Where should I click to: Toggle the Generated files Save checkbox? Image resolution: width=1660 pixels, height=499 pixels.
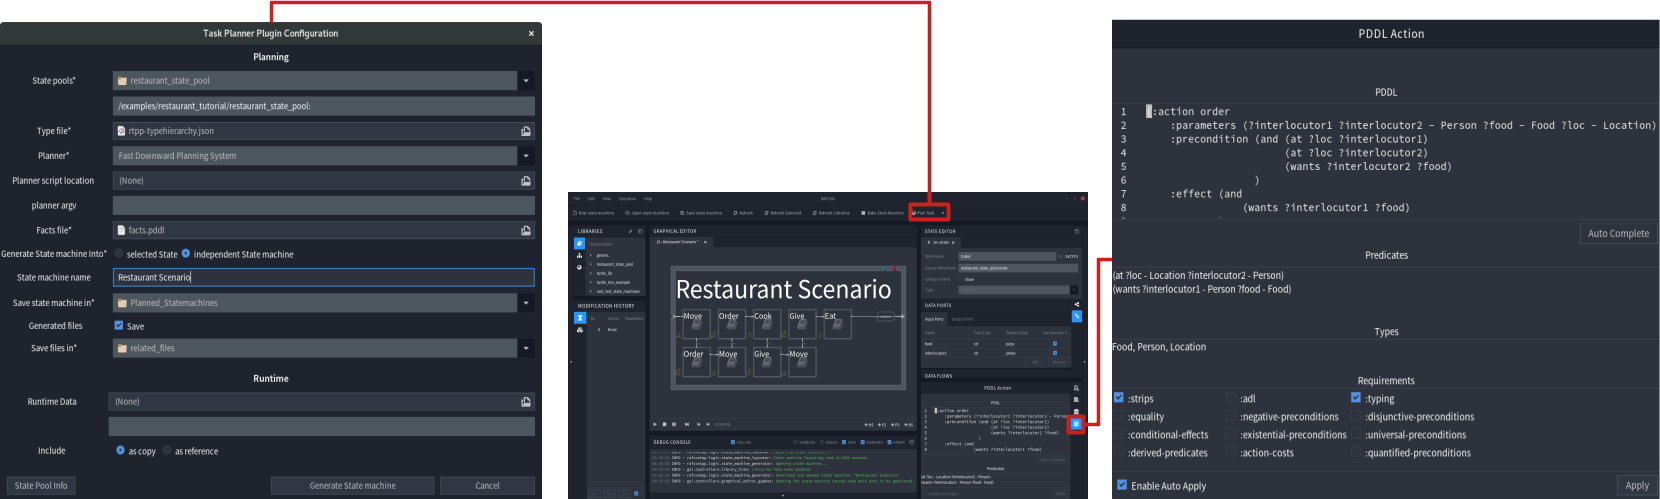(119, 326)
